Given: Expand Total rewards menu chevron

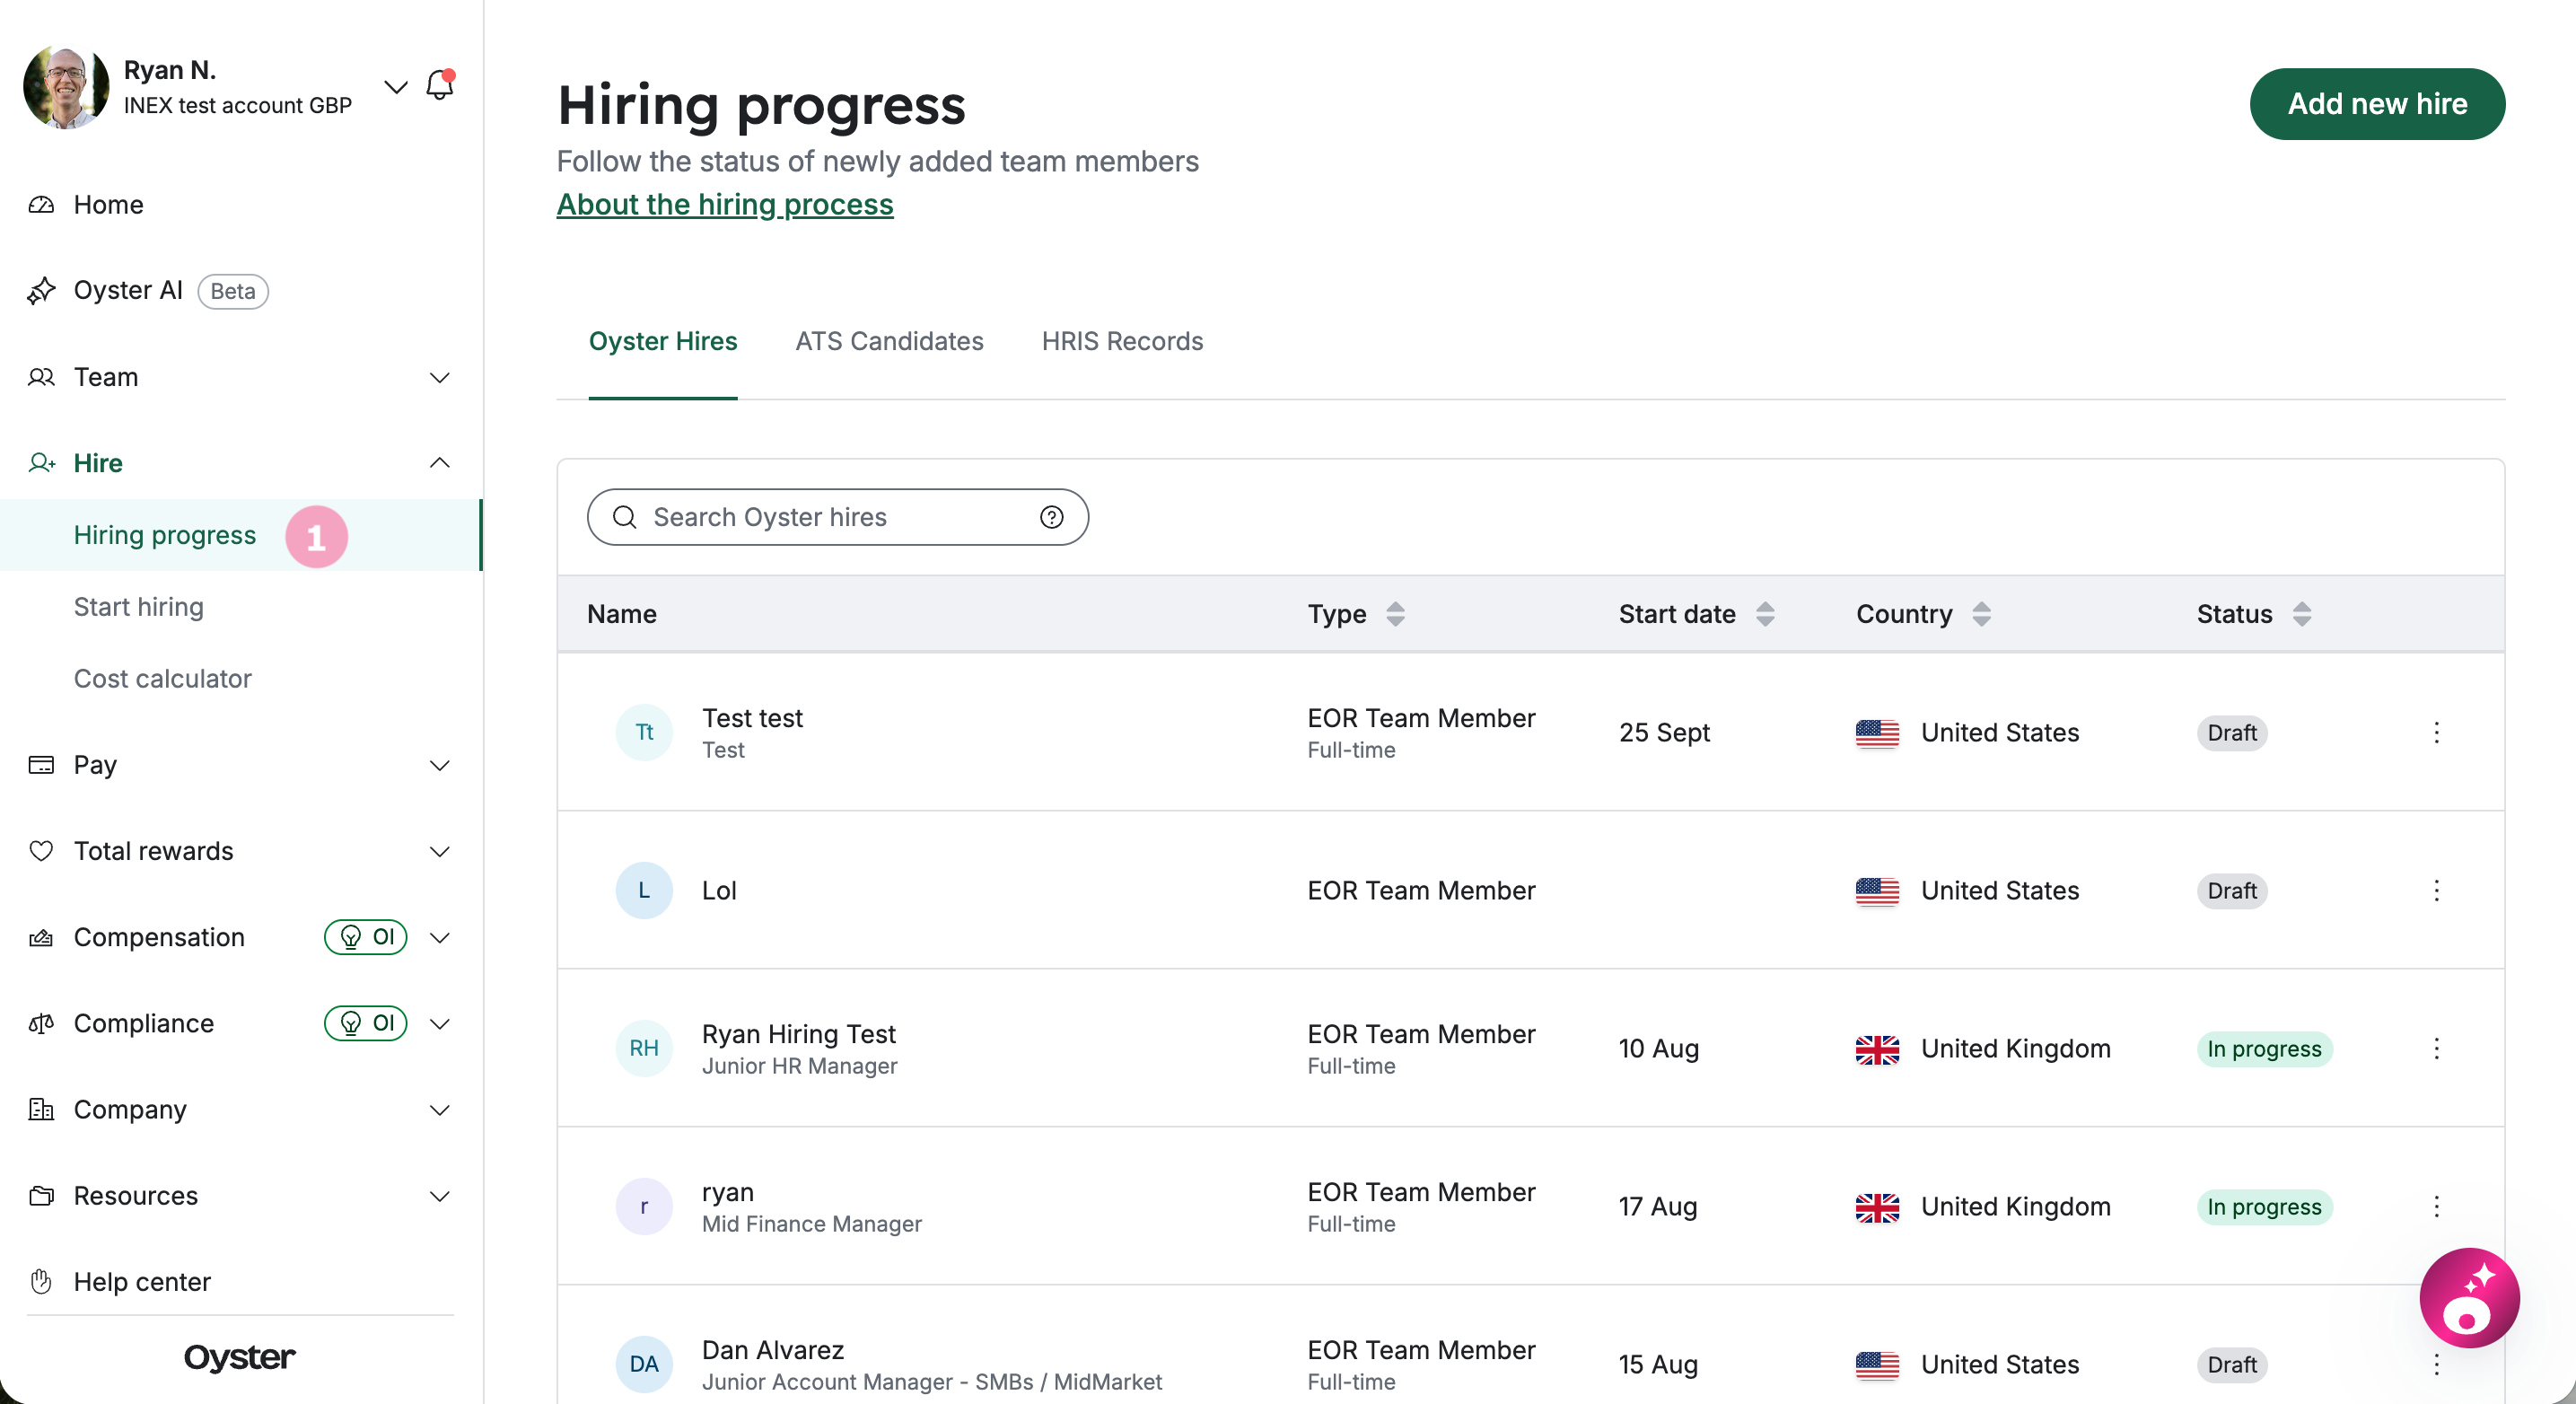Looking at the screenshot, I should [439, 852].
